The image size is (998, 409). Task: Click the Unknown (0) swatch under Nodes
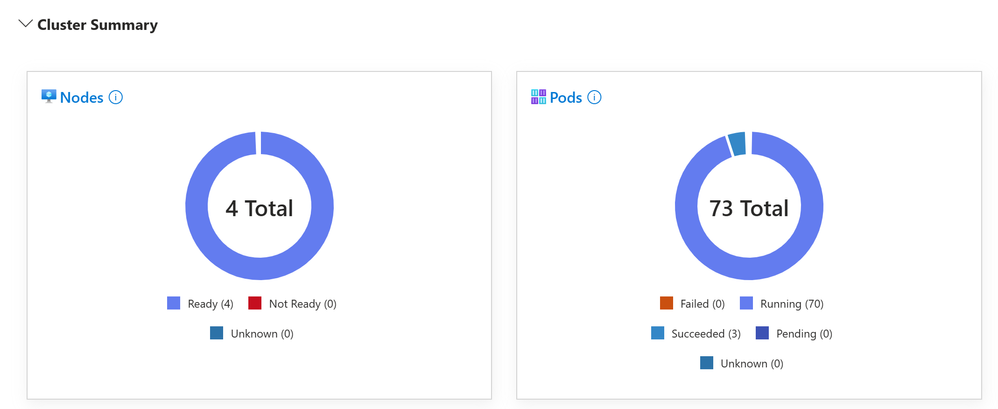(x=217, y=333)
